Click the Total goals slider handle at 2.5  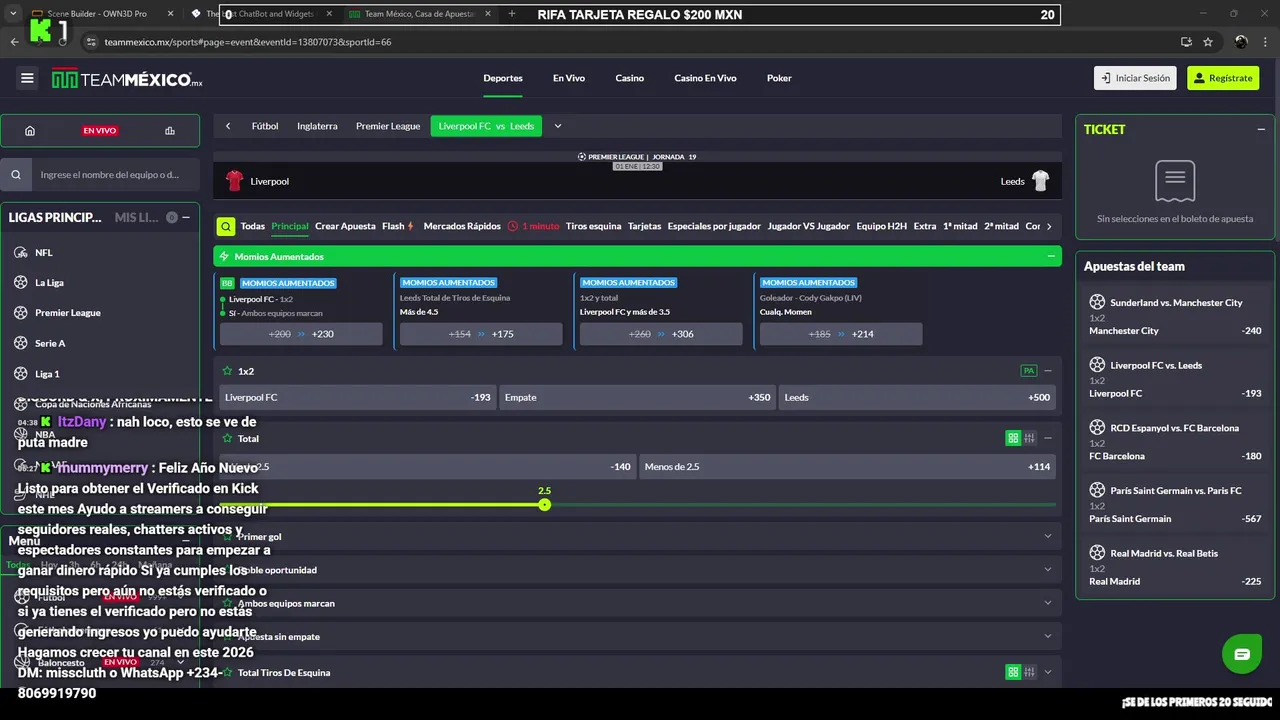click(545, 505)
